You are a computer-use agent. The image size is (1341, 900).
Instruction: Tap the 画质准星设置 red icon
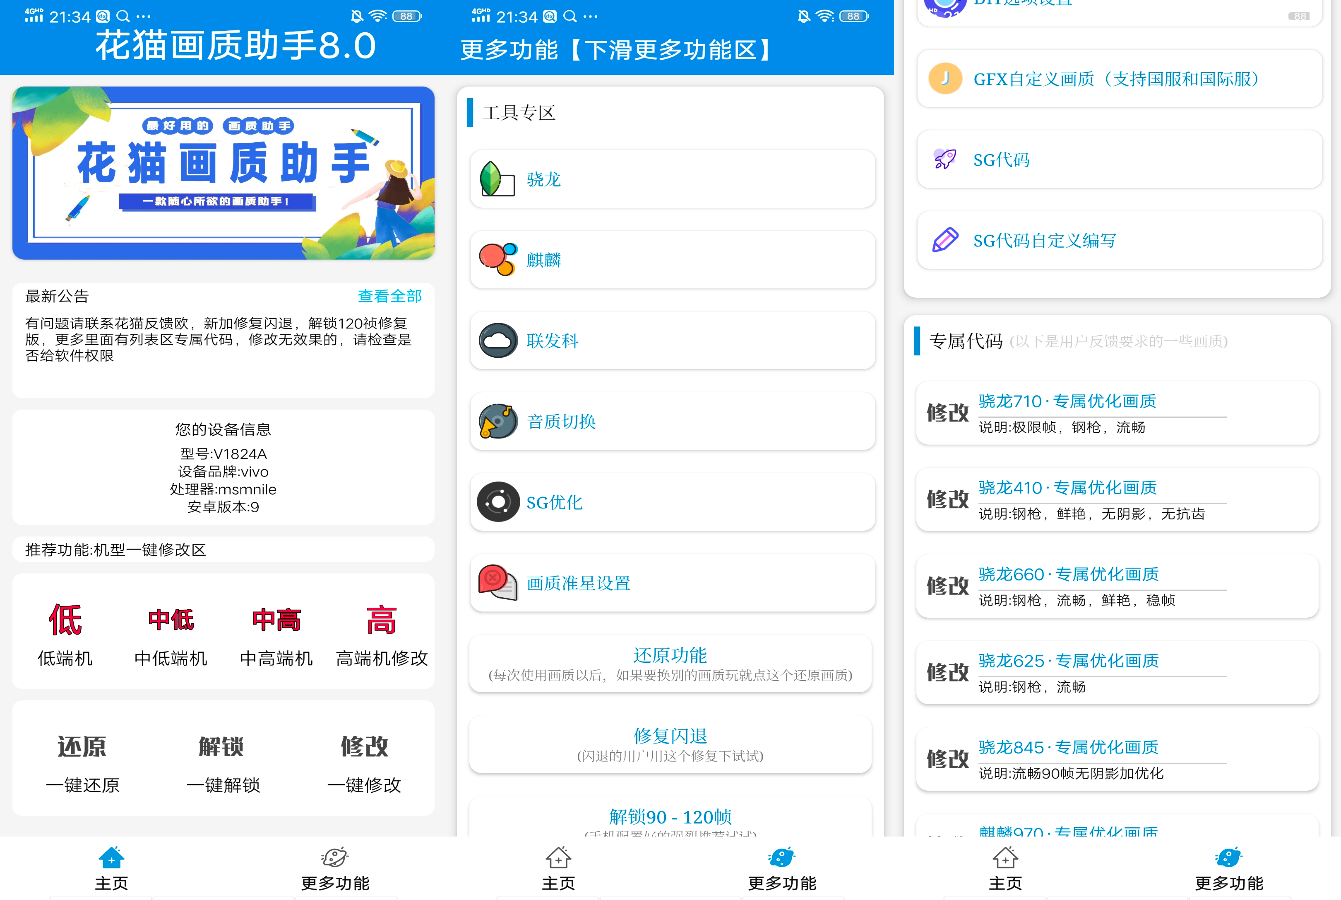tap(497, 583)
